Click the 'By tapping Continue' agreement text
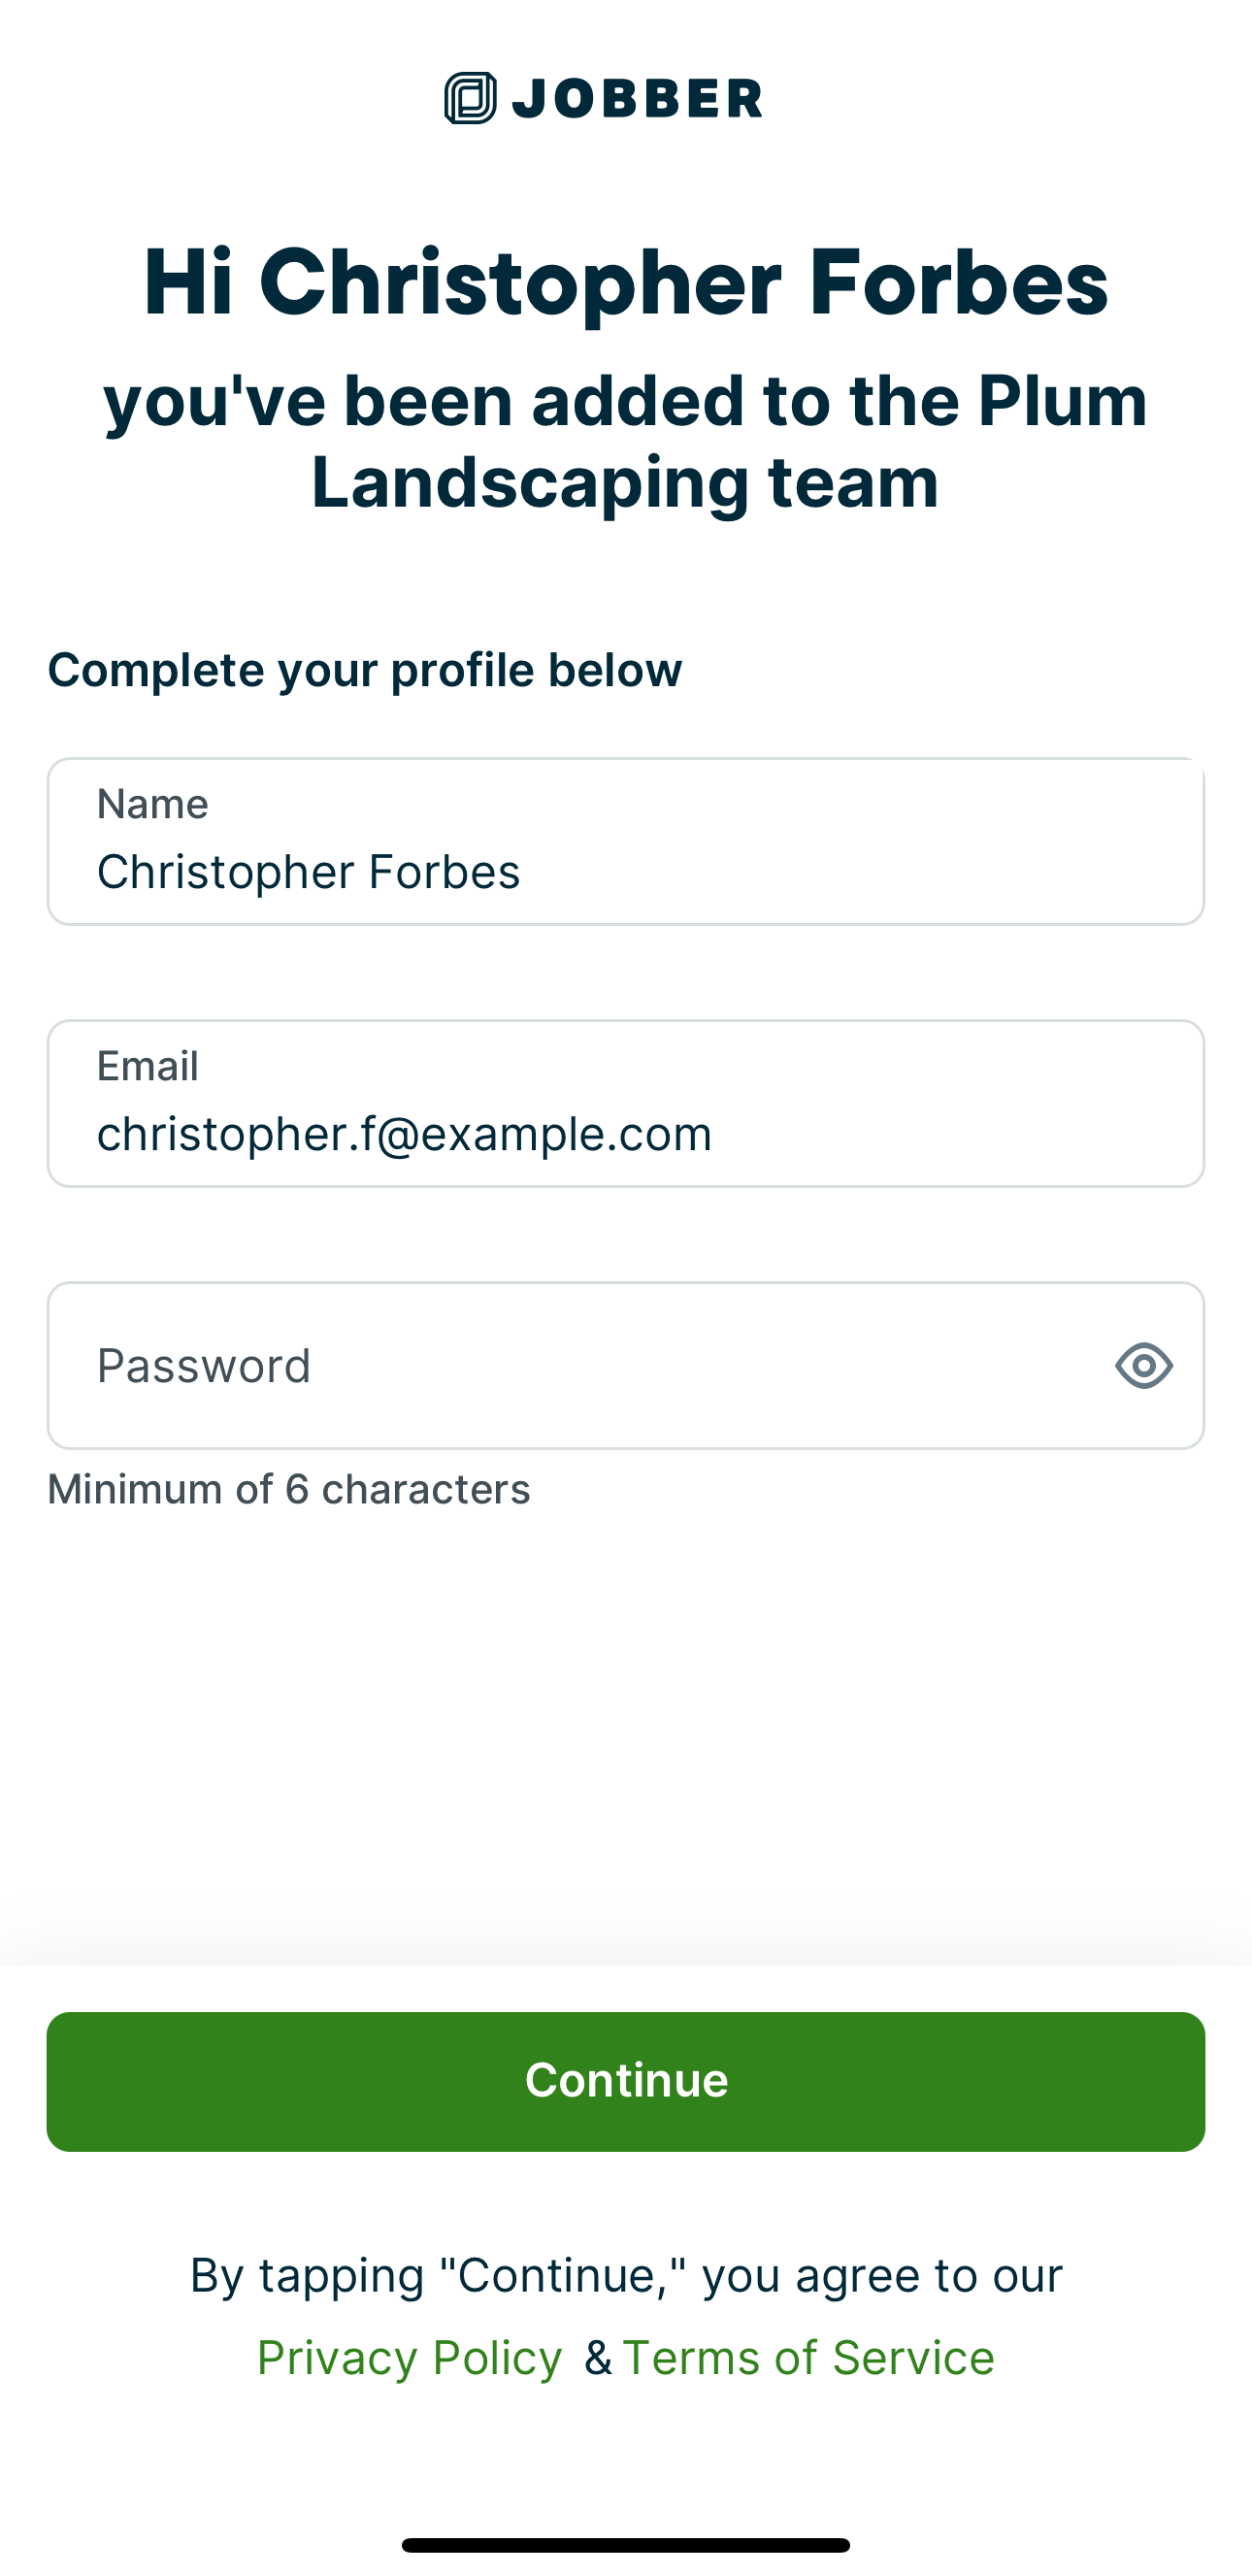1252x2576 pixels. (x=626, y=2275)
